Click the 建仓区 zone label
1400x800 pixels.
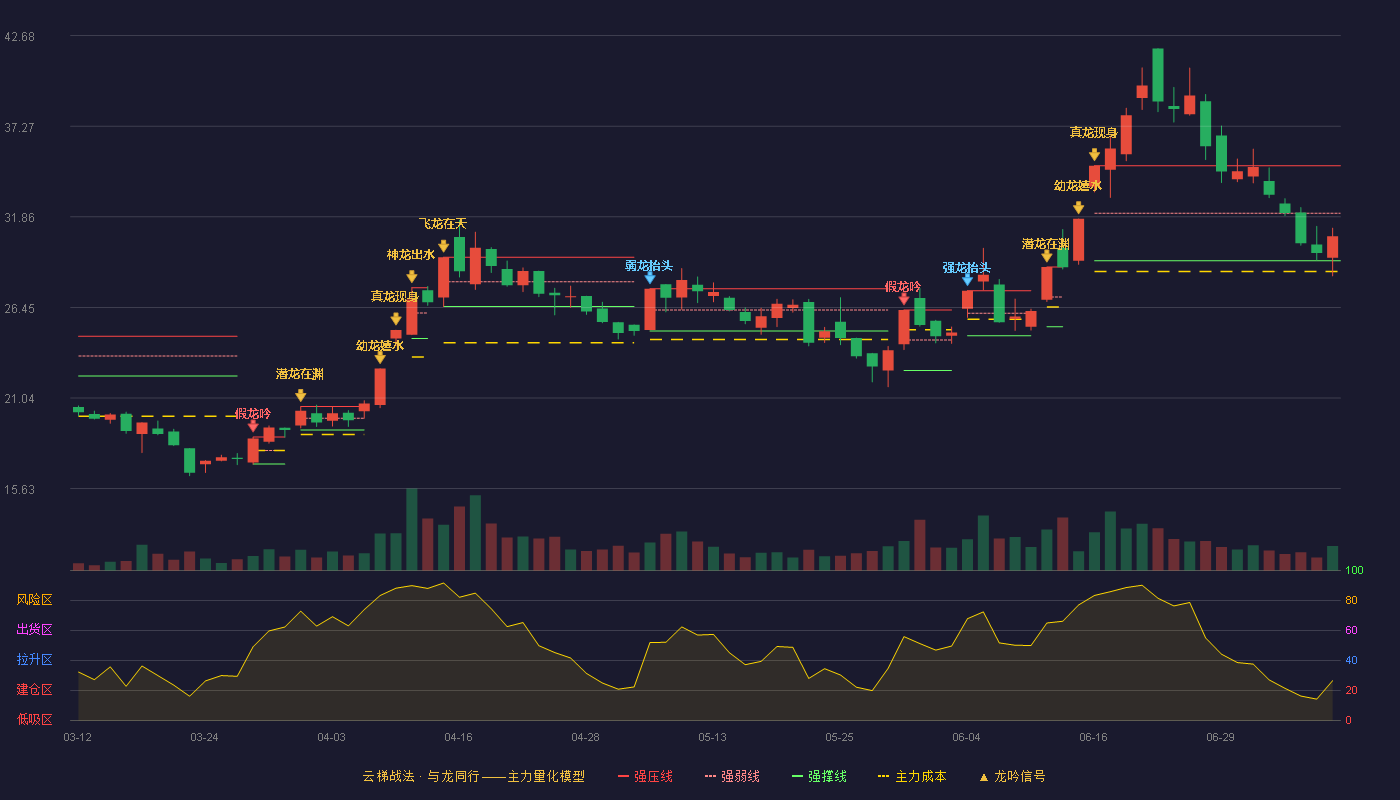[34, 690]
